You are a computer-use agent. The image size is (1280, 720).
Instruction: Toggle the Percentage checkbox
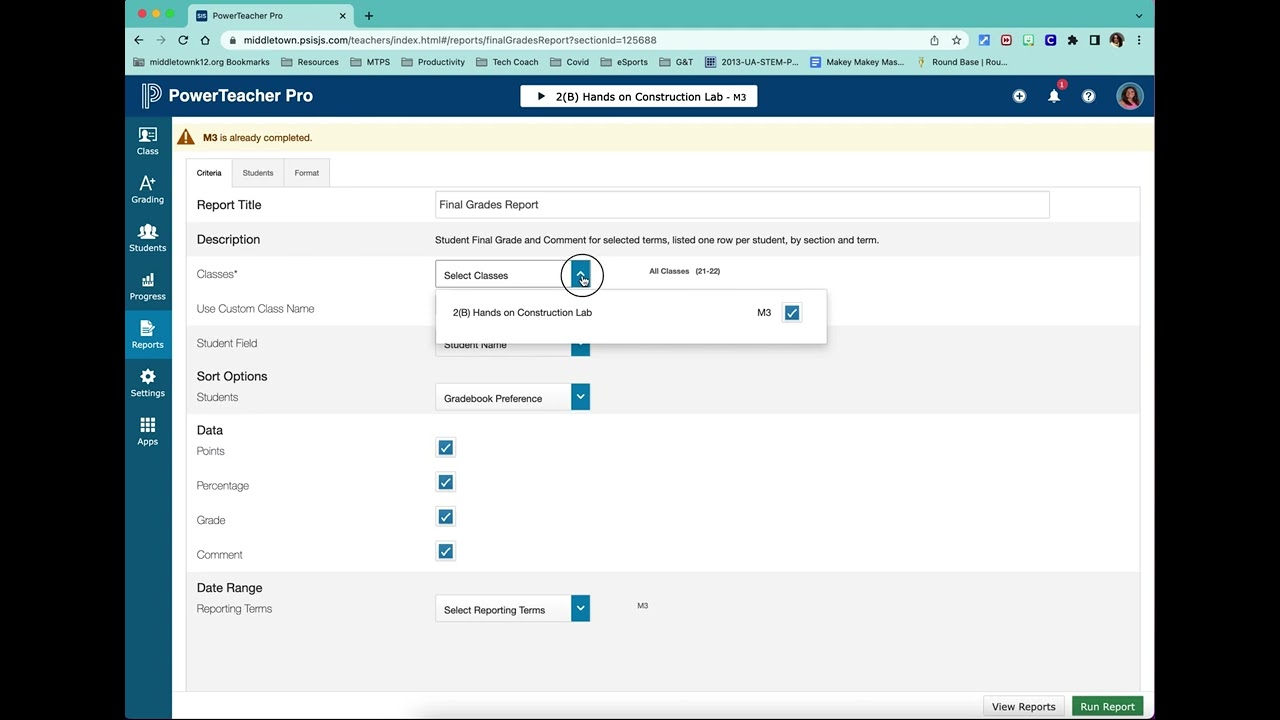point(445,482)
